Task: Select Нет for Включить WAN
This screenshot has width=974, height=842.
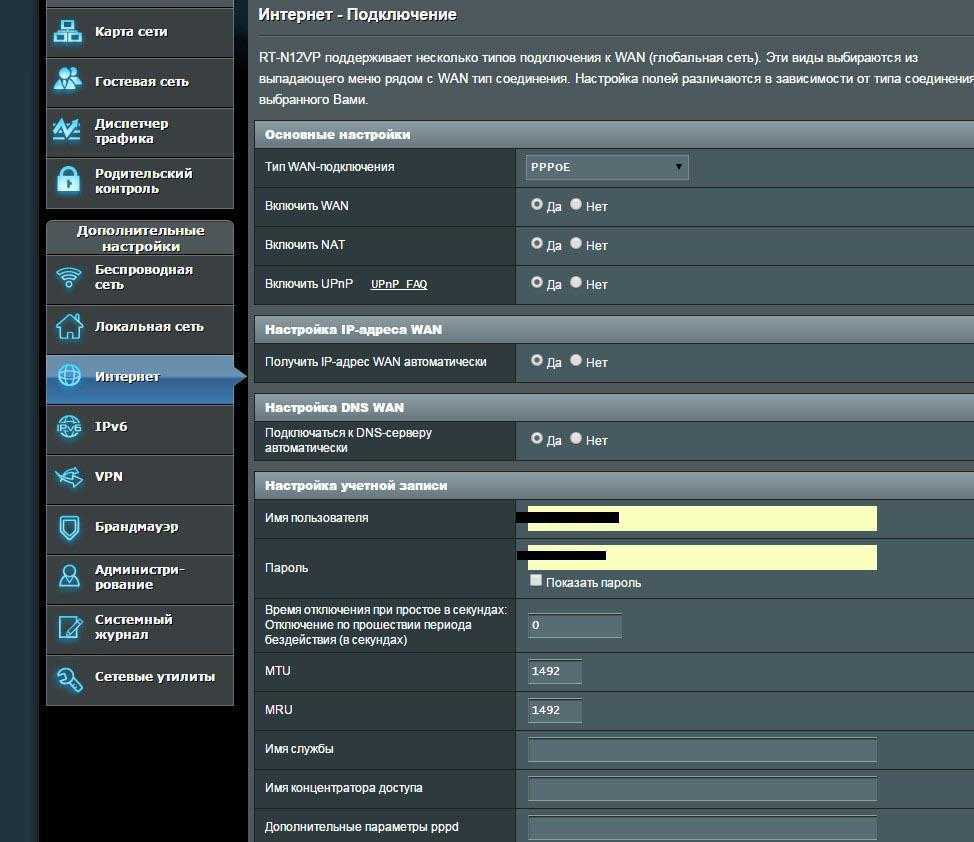Action: pos(576,204)
